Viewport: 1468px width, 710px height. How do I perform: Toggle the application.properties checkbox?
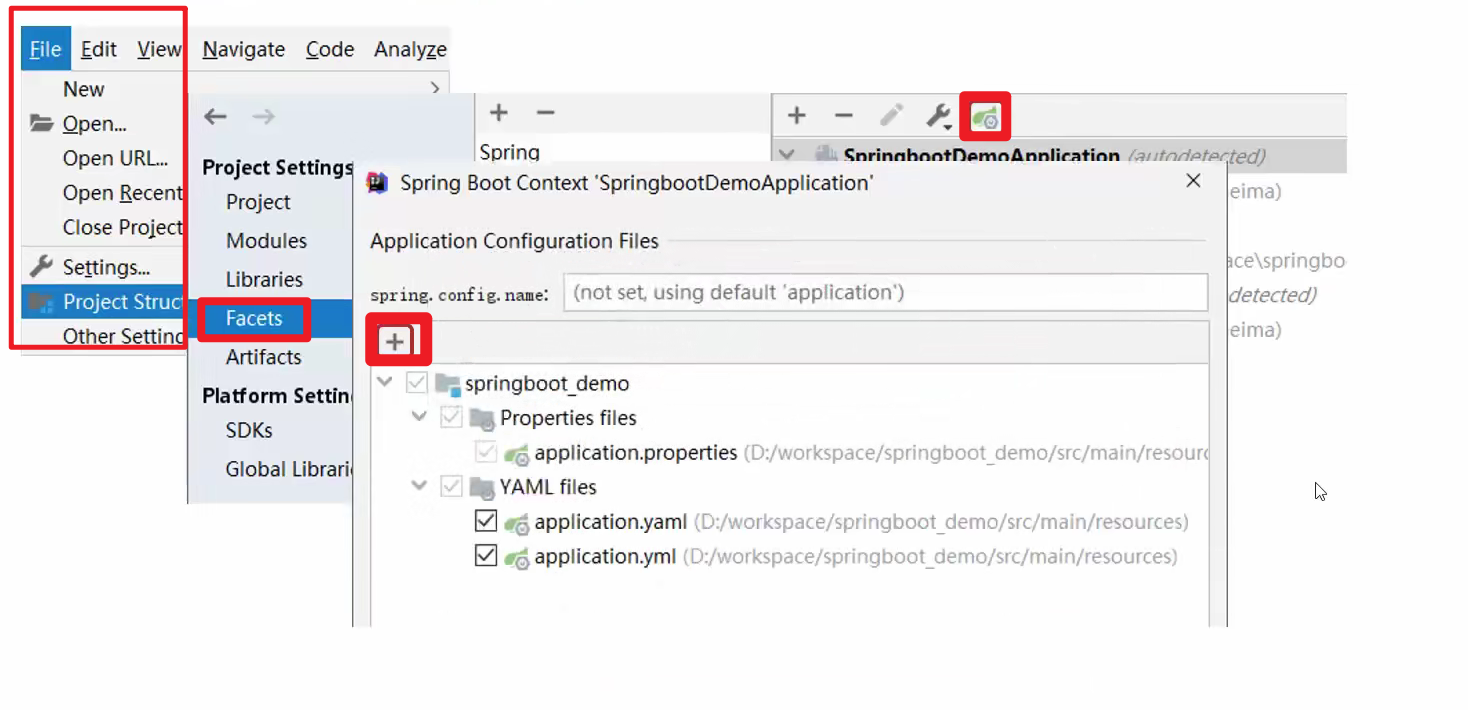pyautogui.click(x=486, y=452)
